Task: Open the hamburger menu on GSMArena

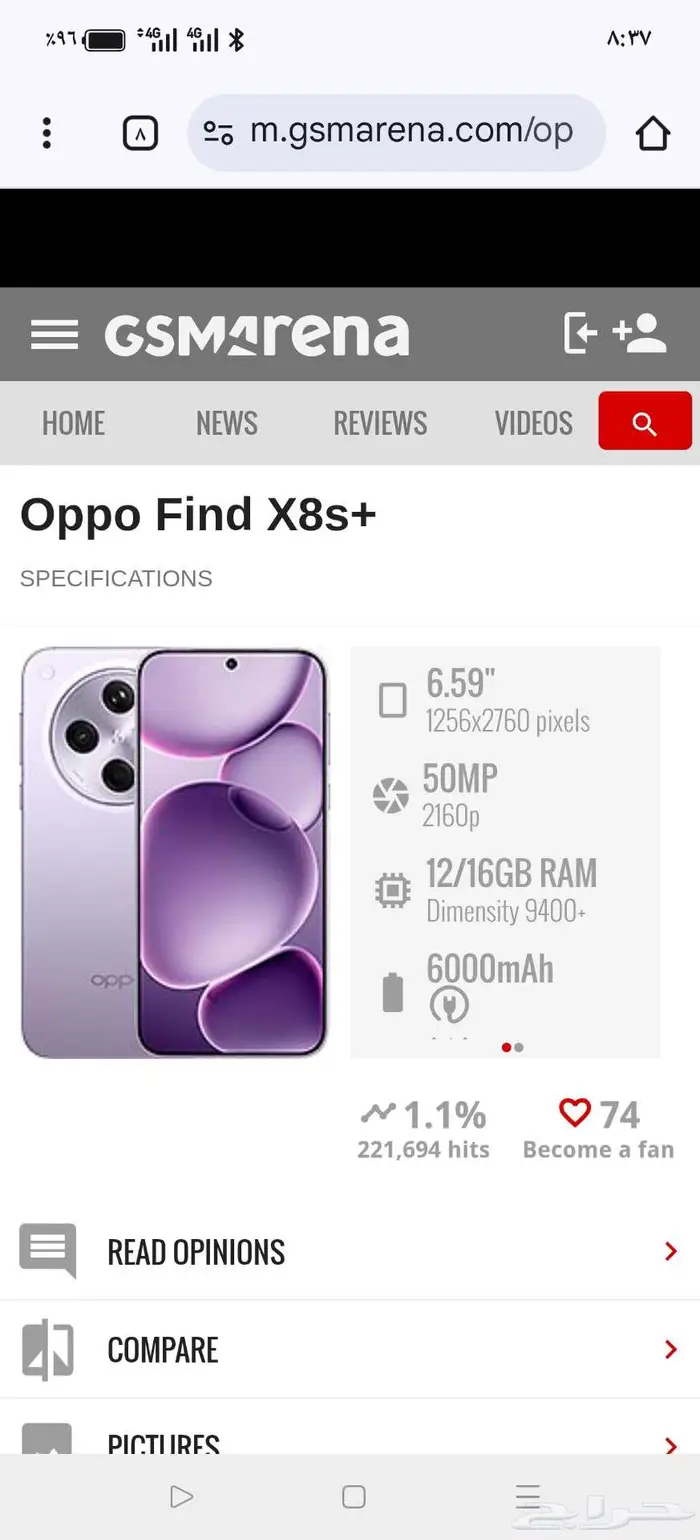Action: click(55, 335)
